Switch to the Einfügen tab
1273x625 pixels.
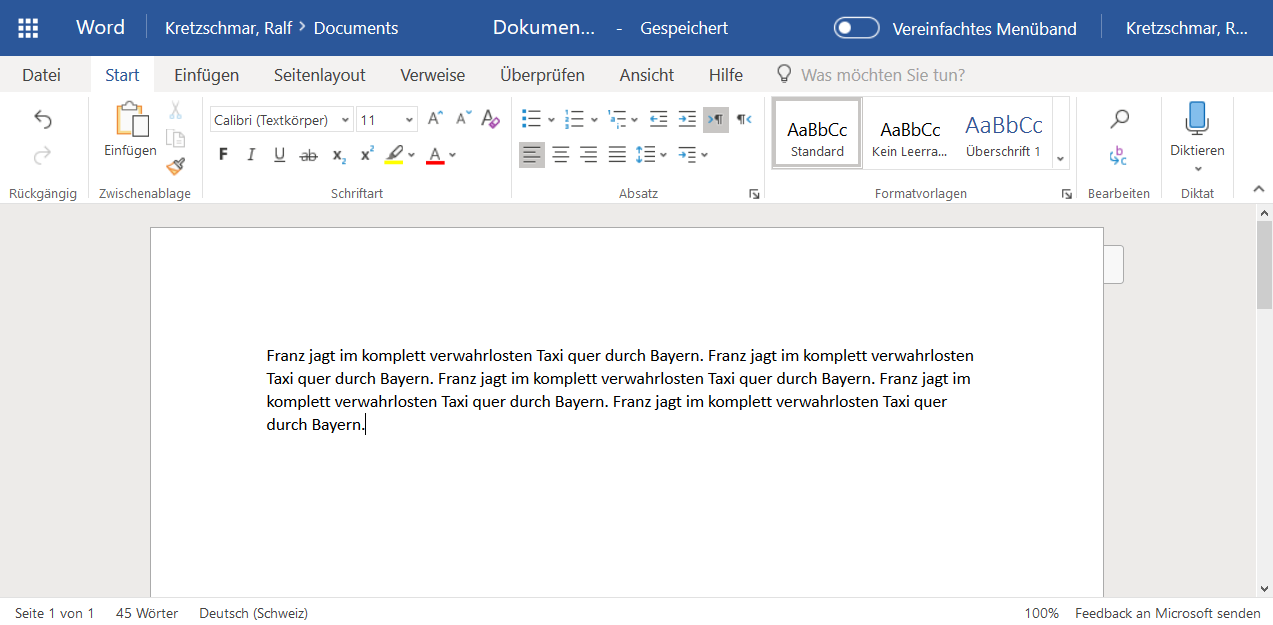206,75
